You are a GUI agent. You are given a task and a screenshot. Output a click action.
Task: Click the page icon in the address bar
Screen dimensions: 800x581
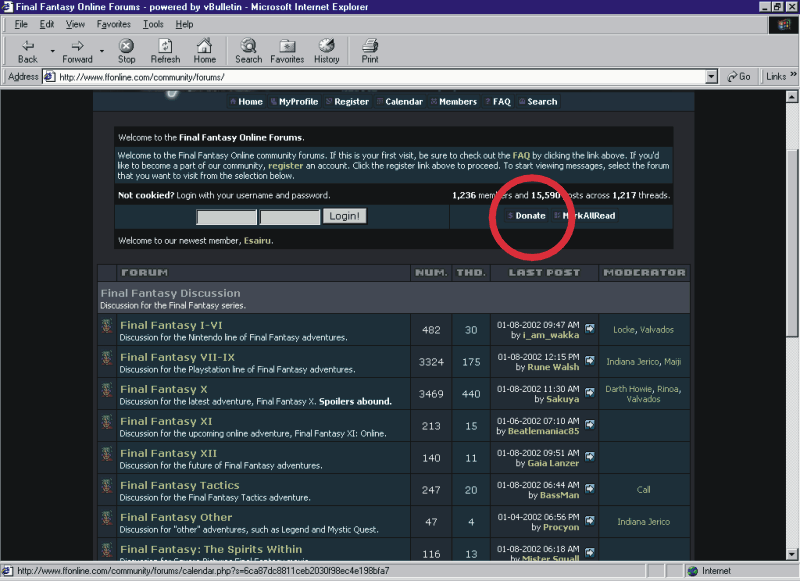pos(49,77)
